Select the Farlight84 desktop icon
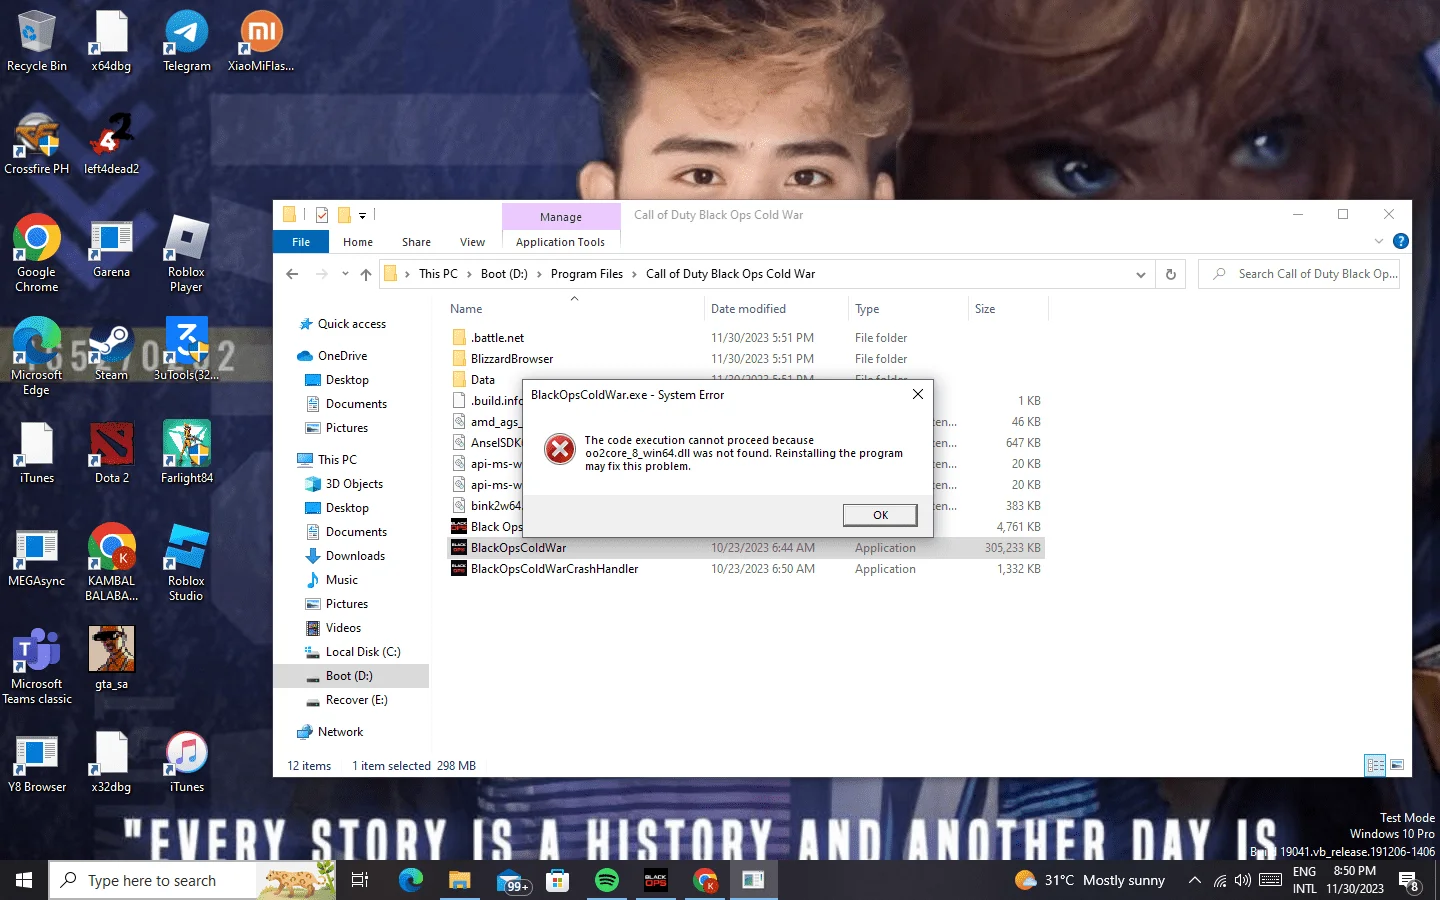Viewport: 1440px width, 900px height. pos(187,453)
